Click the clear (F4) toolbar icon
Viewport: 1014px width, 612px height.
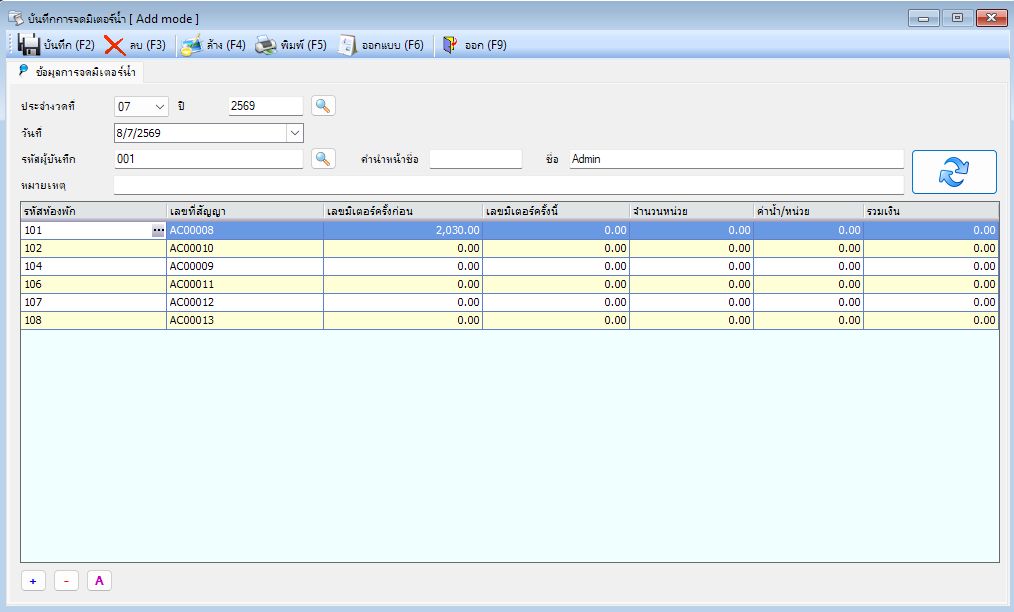coord(191,45)
